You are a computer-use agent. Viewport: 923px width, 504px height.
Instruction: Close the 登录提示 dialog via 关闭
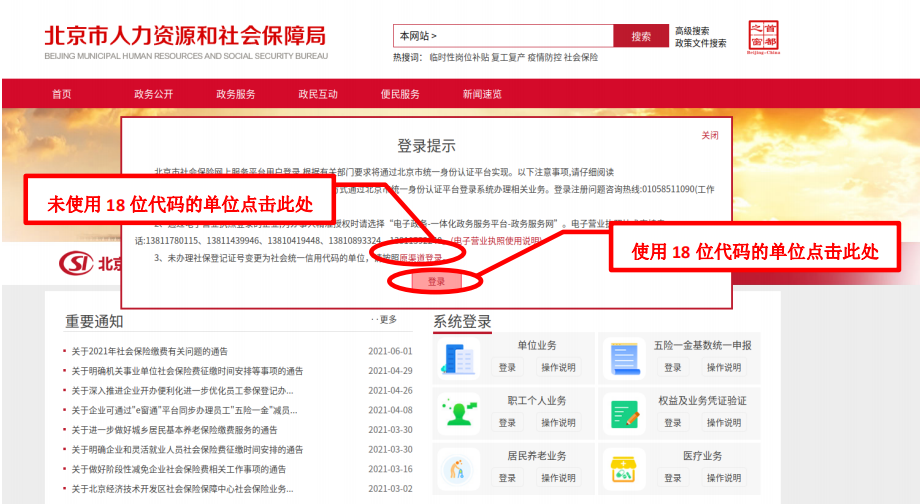(709, 135)
